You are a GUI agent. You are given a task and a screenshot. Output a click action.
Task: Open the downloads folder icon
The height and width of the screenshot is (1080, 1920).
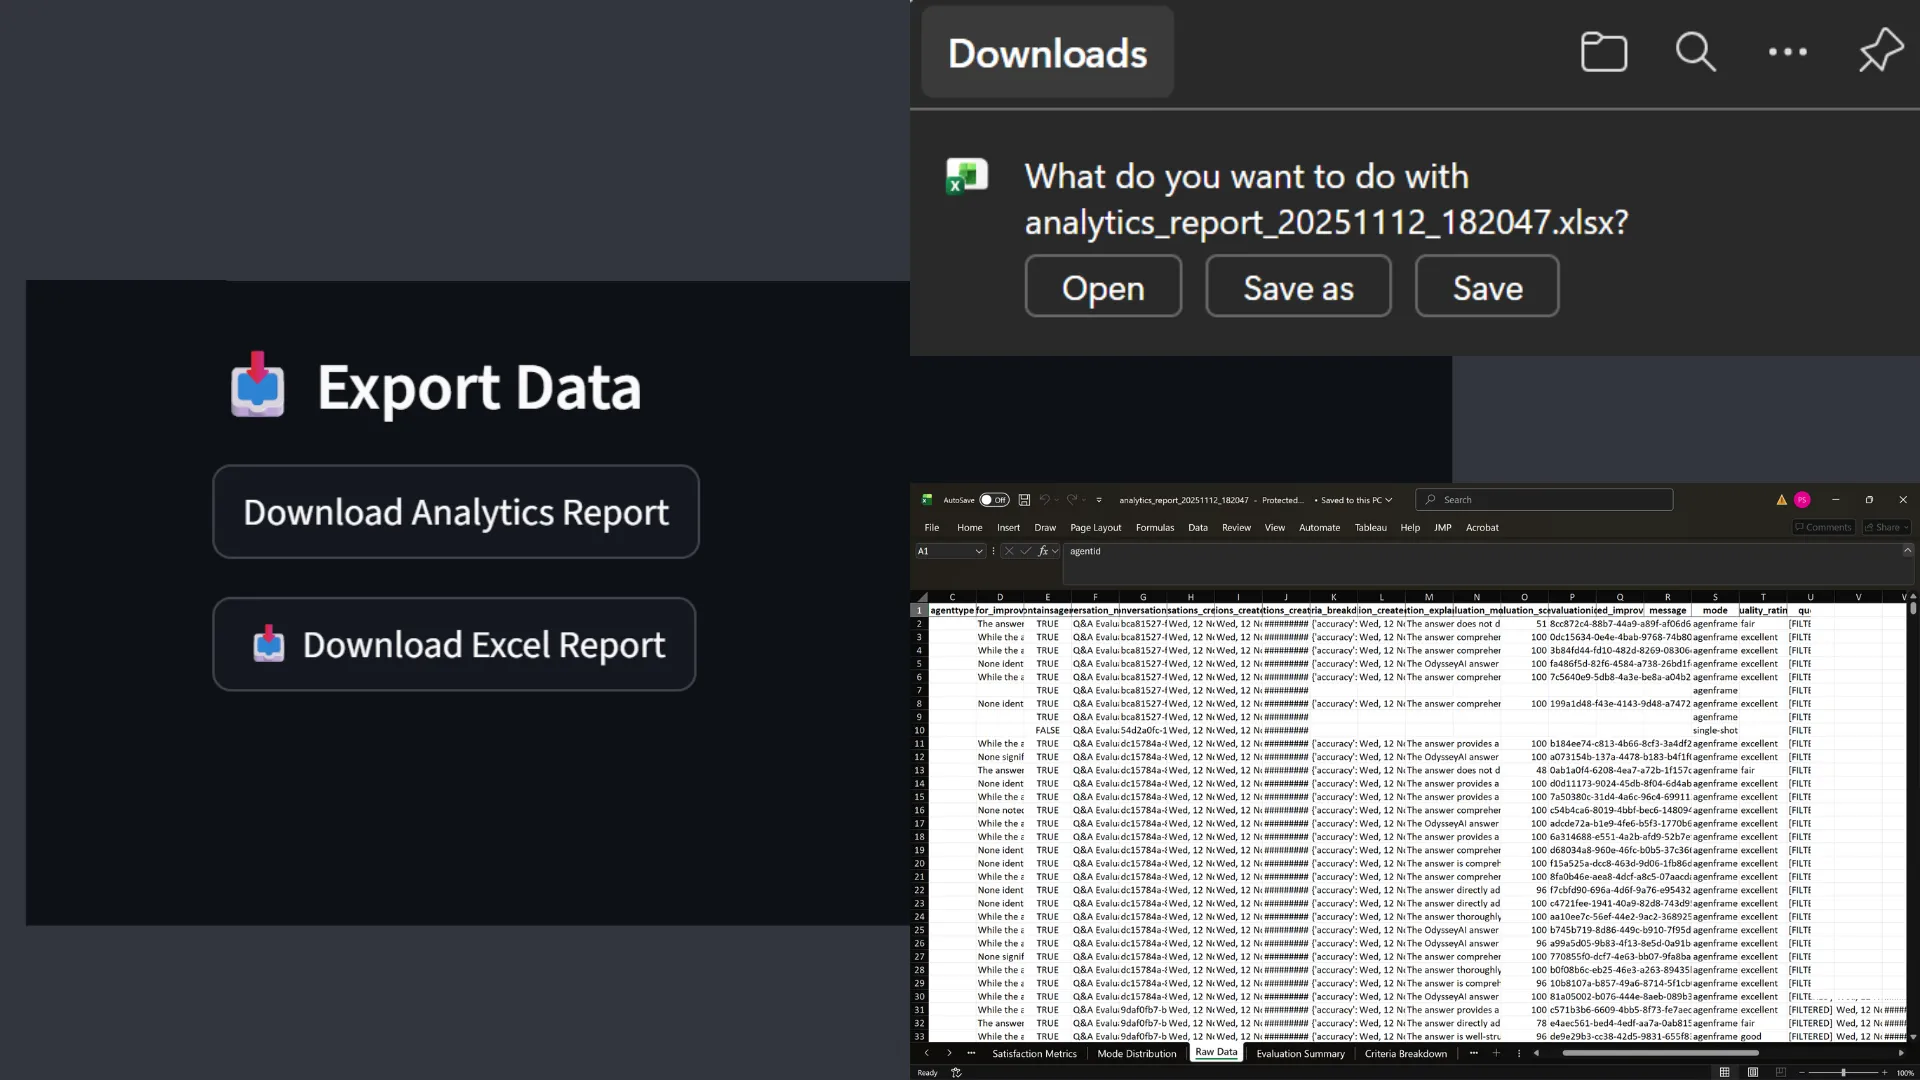coord(1604,52)
